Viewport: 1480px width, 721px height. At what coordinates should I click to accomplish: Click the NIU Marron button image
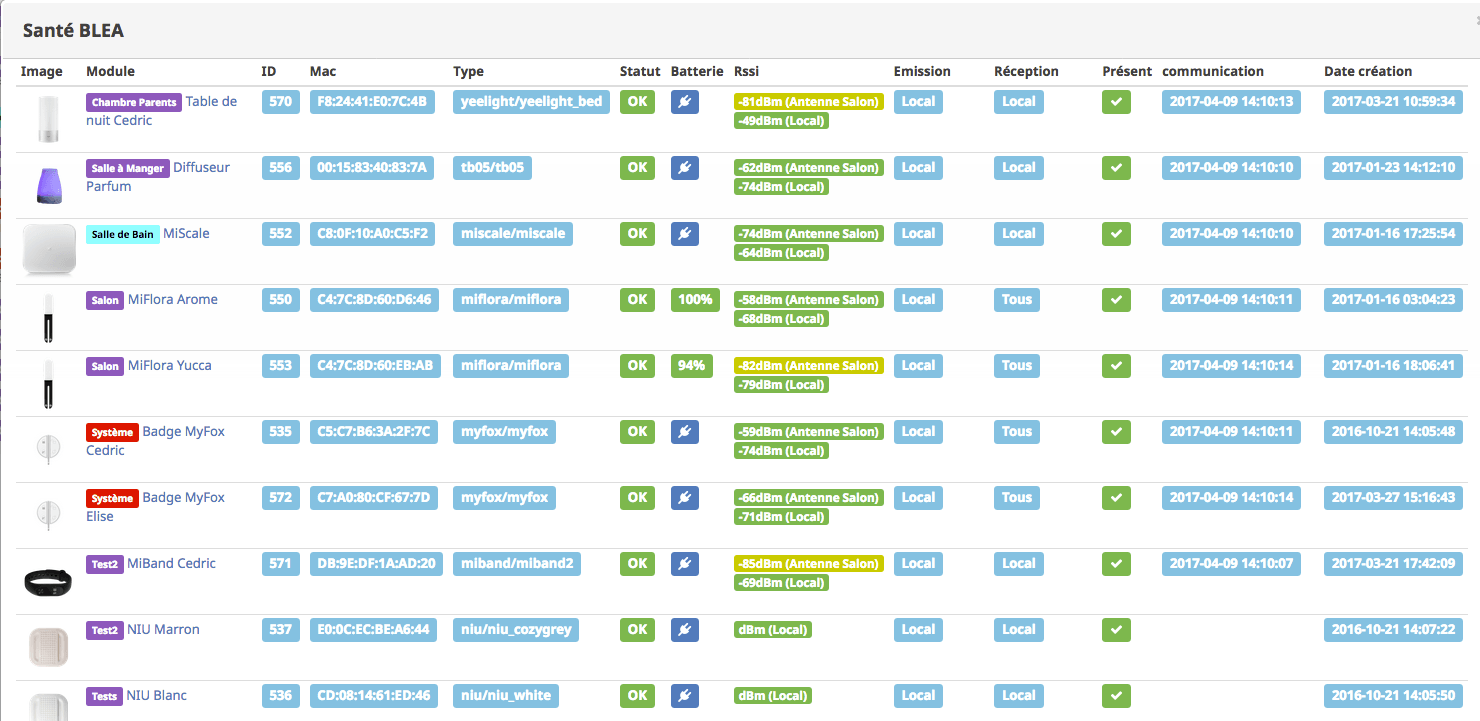point(49,647)
